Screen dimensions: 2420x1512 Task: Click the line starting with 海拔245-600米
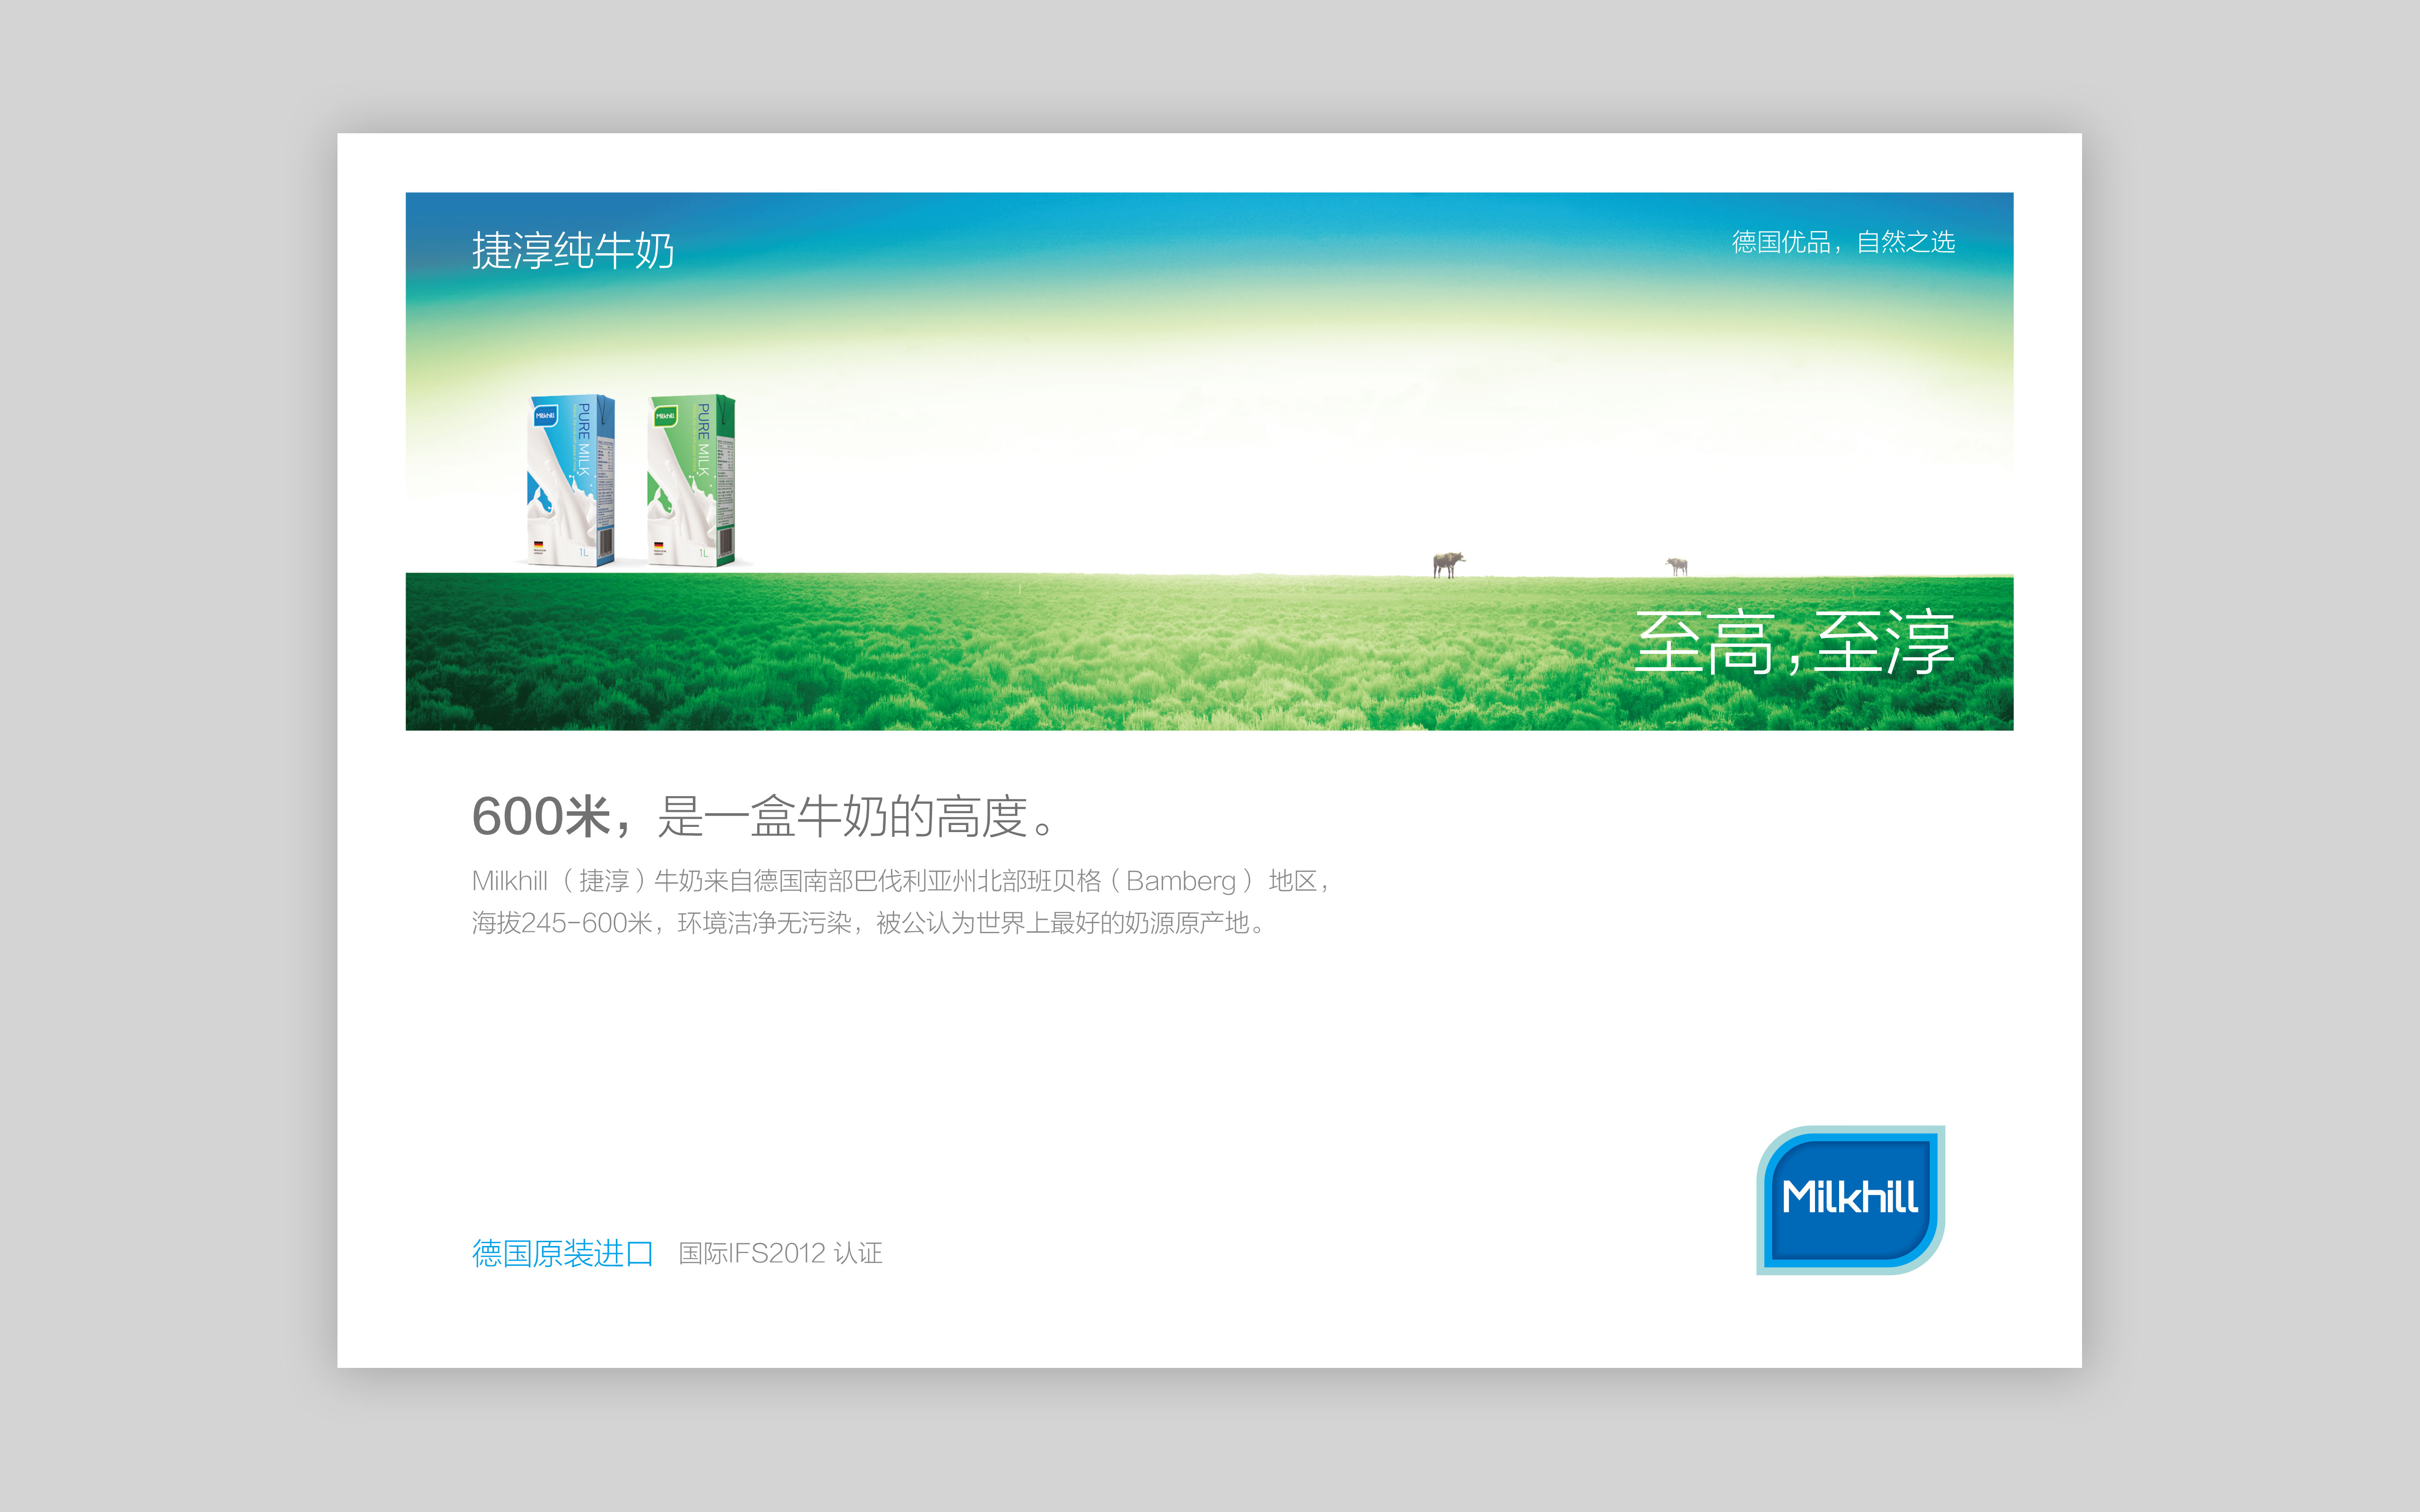click(868, 922)
